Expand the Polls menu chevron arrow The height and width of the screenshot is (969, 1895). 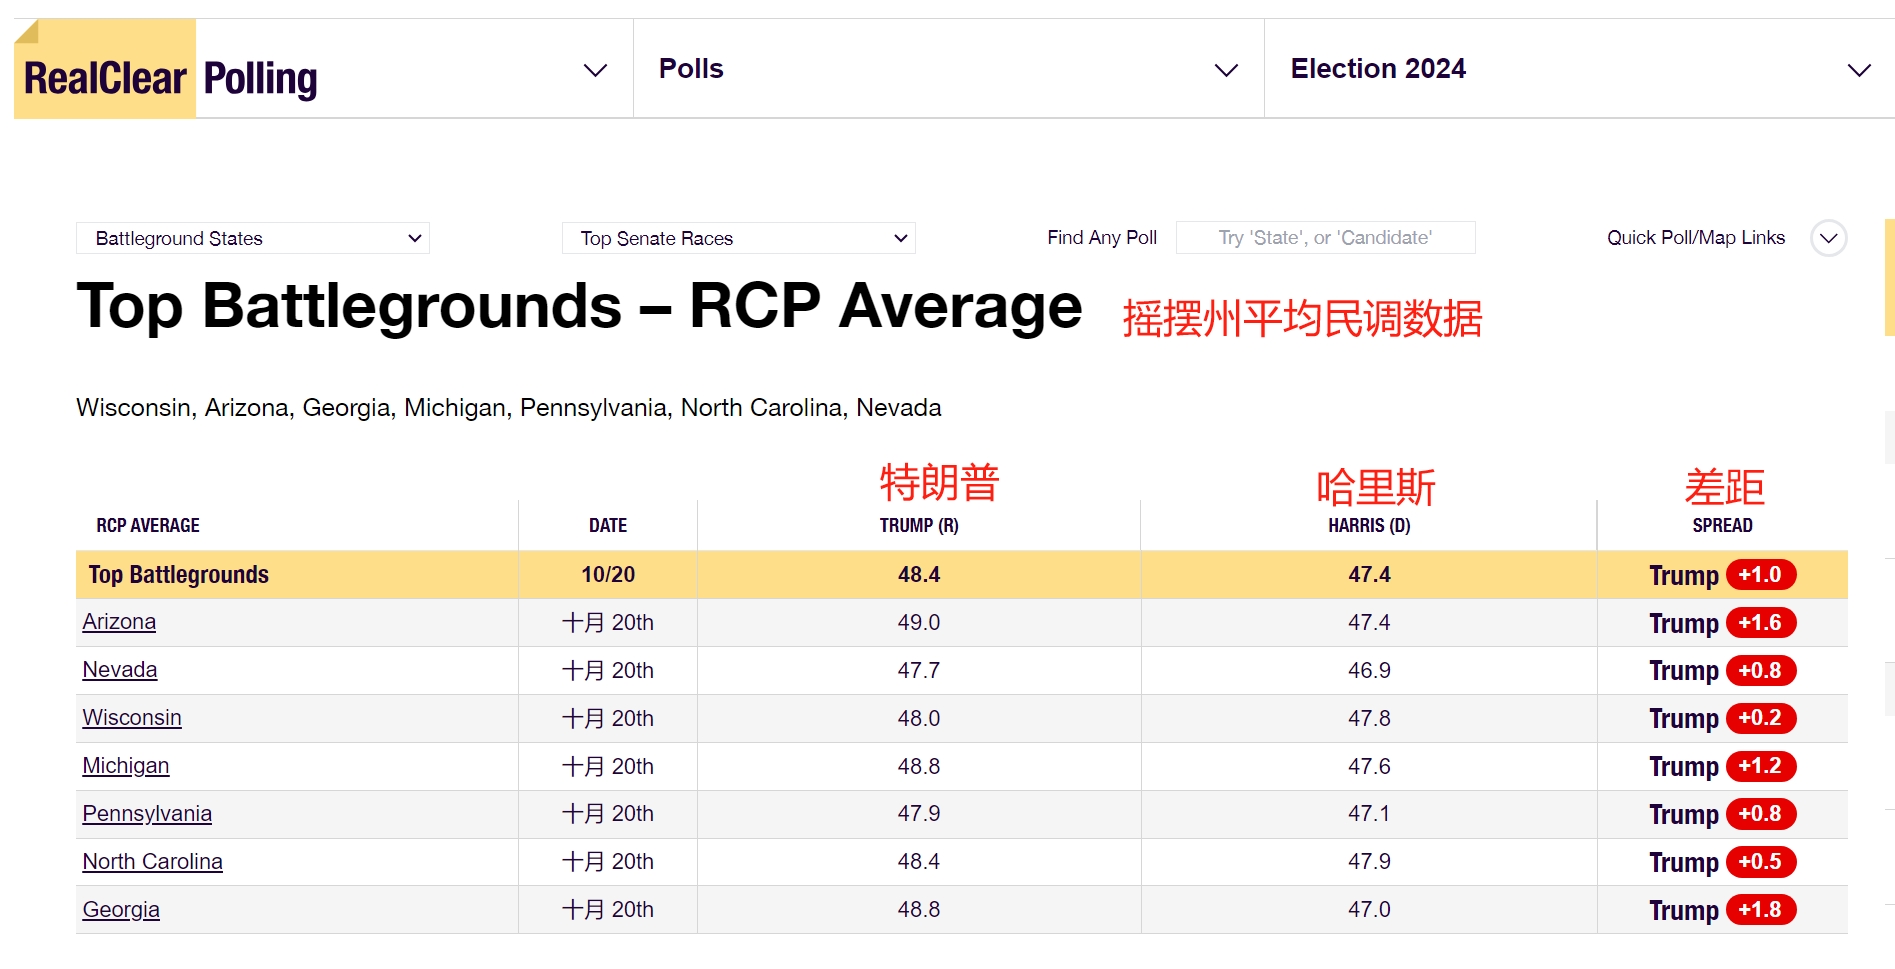pos(1226,70)
